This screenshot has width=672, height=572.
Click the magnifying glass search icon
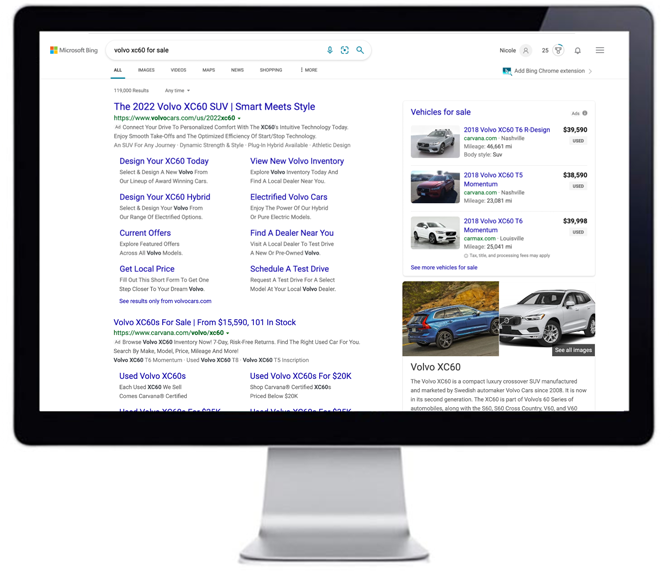pos(360,50)
